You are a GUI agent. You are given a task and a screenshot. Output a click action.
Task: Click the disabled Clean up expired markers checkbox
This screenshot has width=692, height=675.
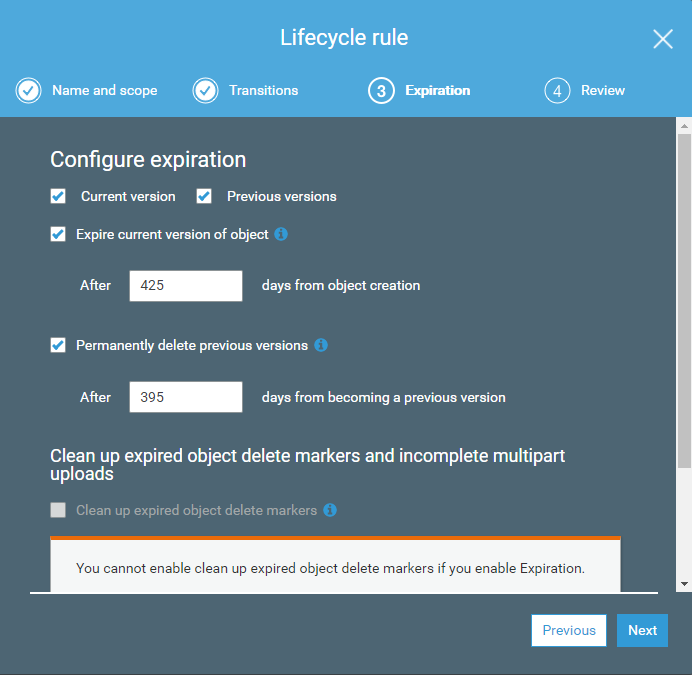tap(58, 510)
